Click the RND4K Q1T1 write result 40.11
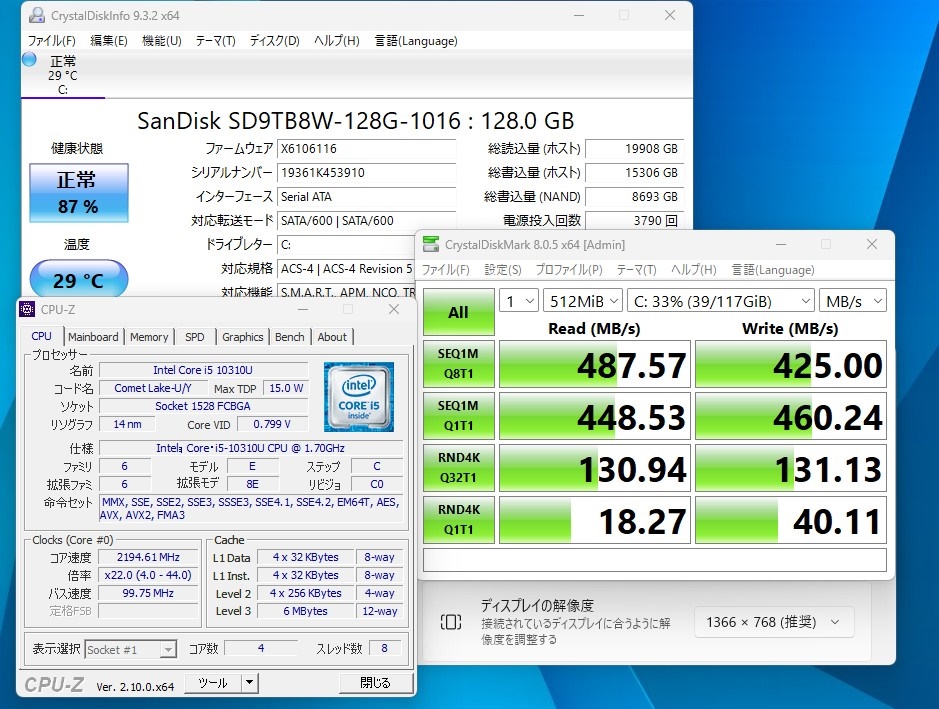939x709 pixels. point(790,520)
